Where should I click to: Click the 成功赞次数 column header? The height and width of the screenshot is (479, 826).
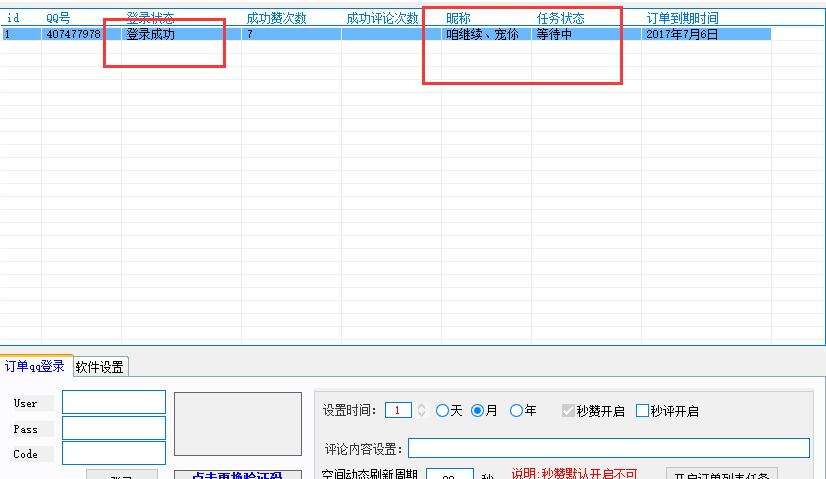(277, 18)
